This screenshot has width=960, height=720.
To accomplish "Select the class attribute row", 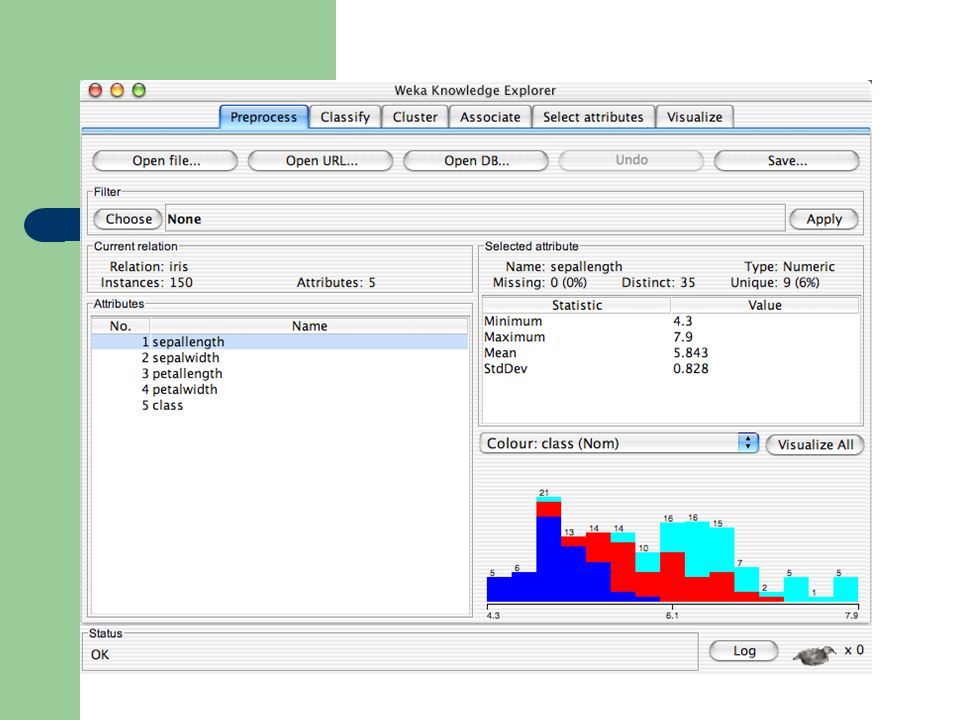I will coord(279,405).
